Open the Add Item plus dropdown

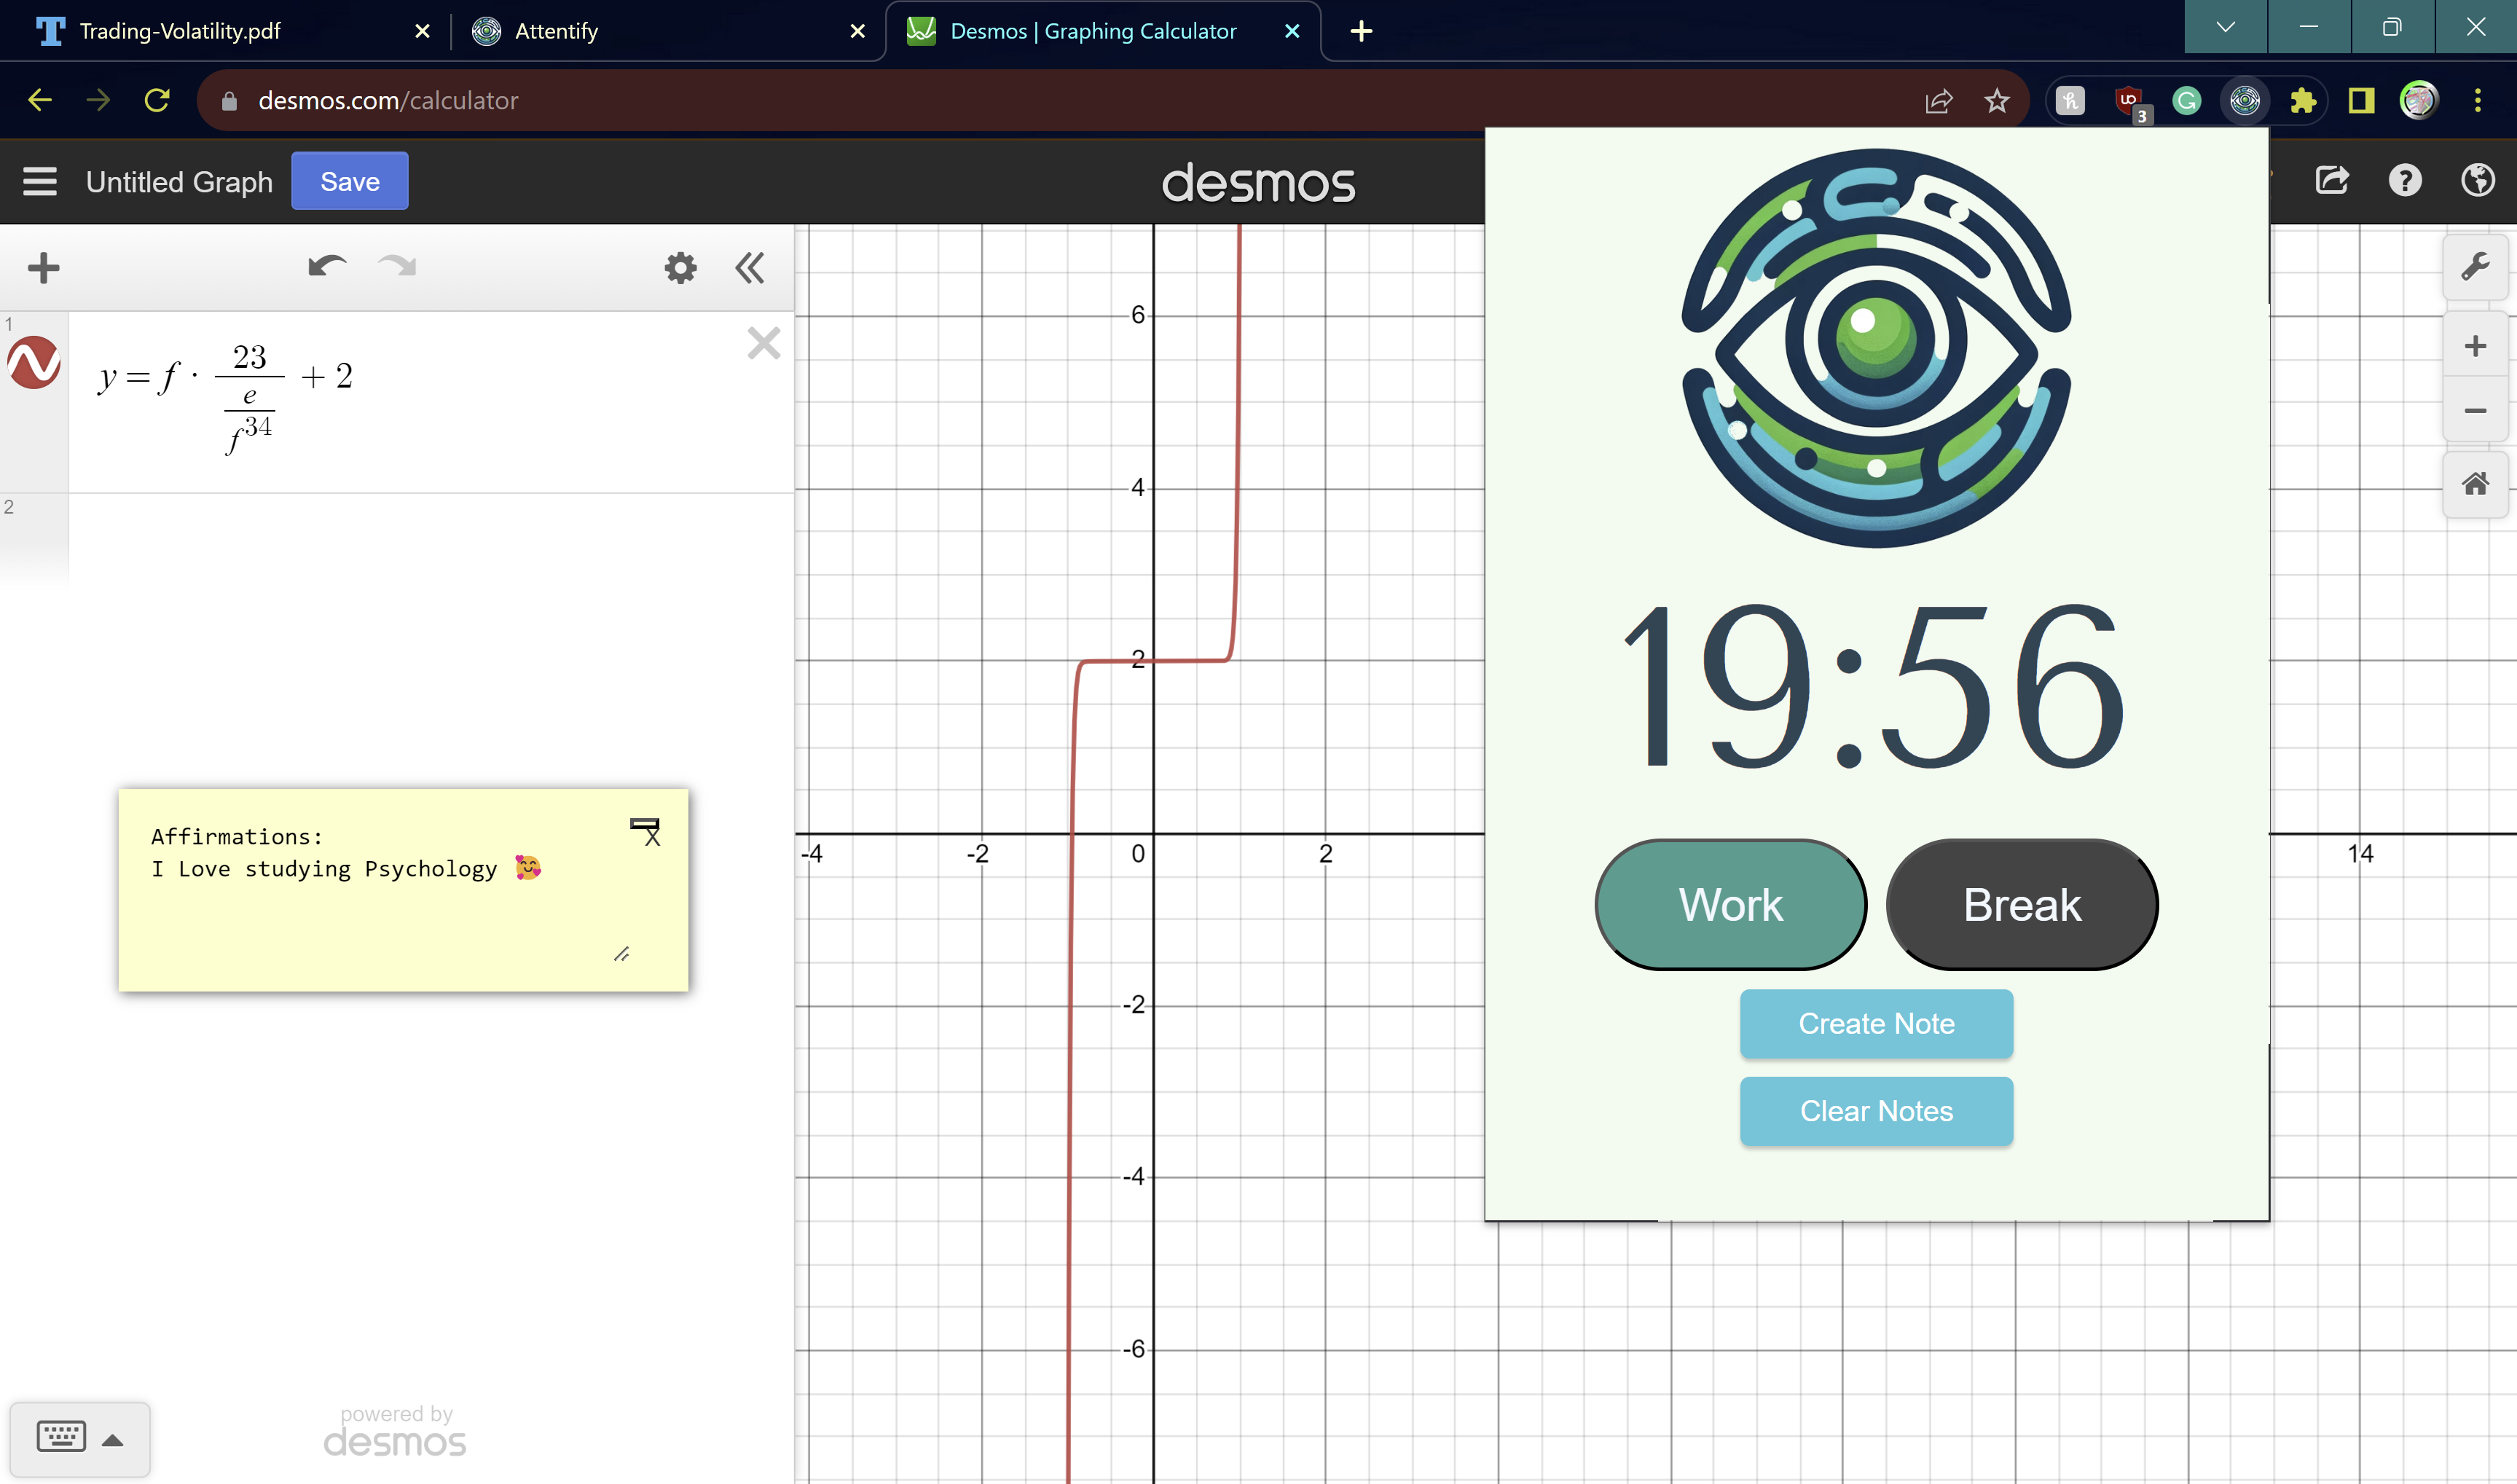[x=43, y=267]
